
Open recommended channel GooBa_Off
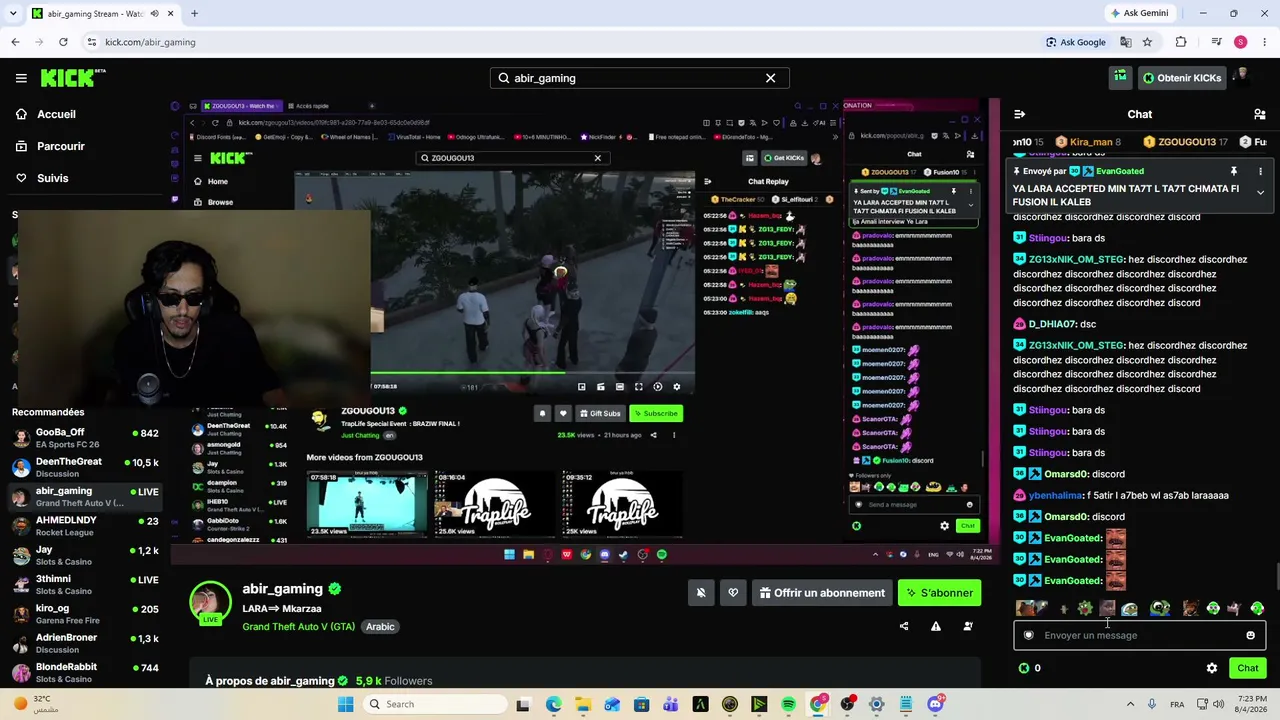pyautogui.click(x=85, y=438)
